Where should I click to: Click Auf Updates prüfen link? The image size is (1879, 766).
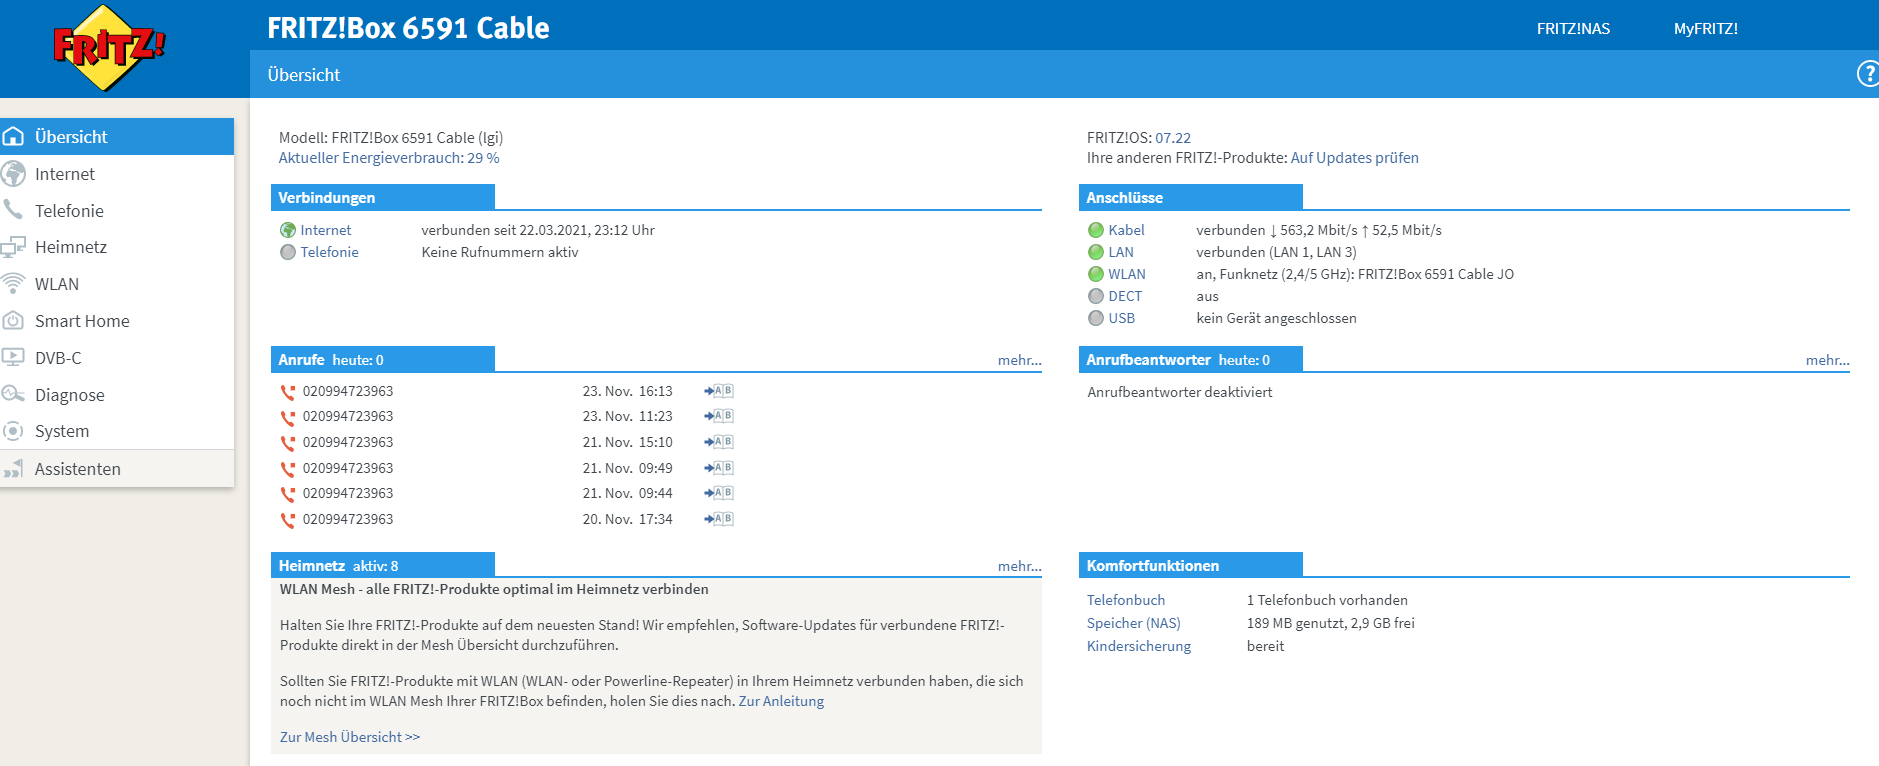[1355, 158]
